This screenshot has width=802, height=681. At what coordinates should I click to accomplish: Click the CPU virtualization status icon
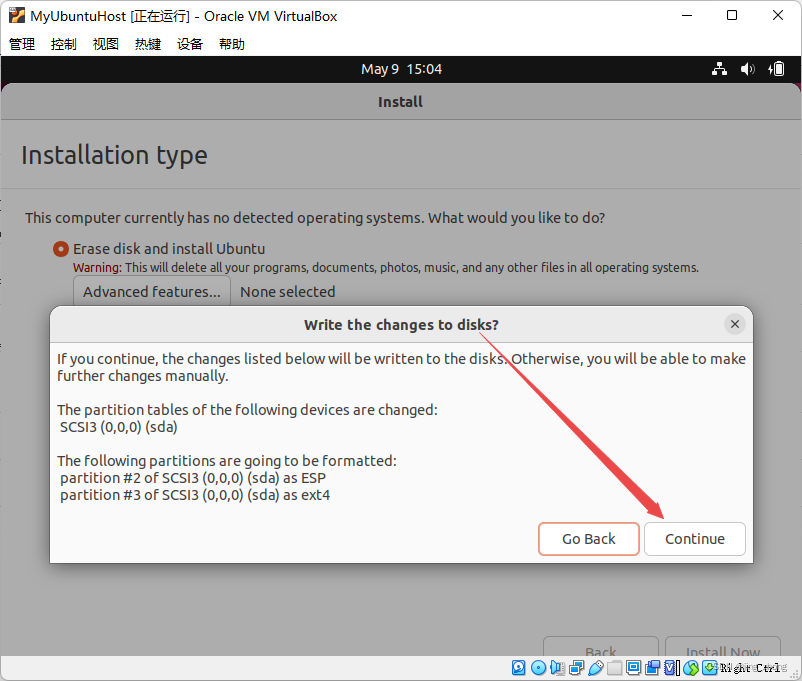670,668
